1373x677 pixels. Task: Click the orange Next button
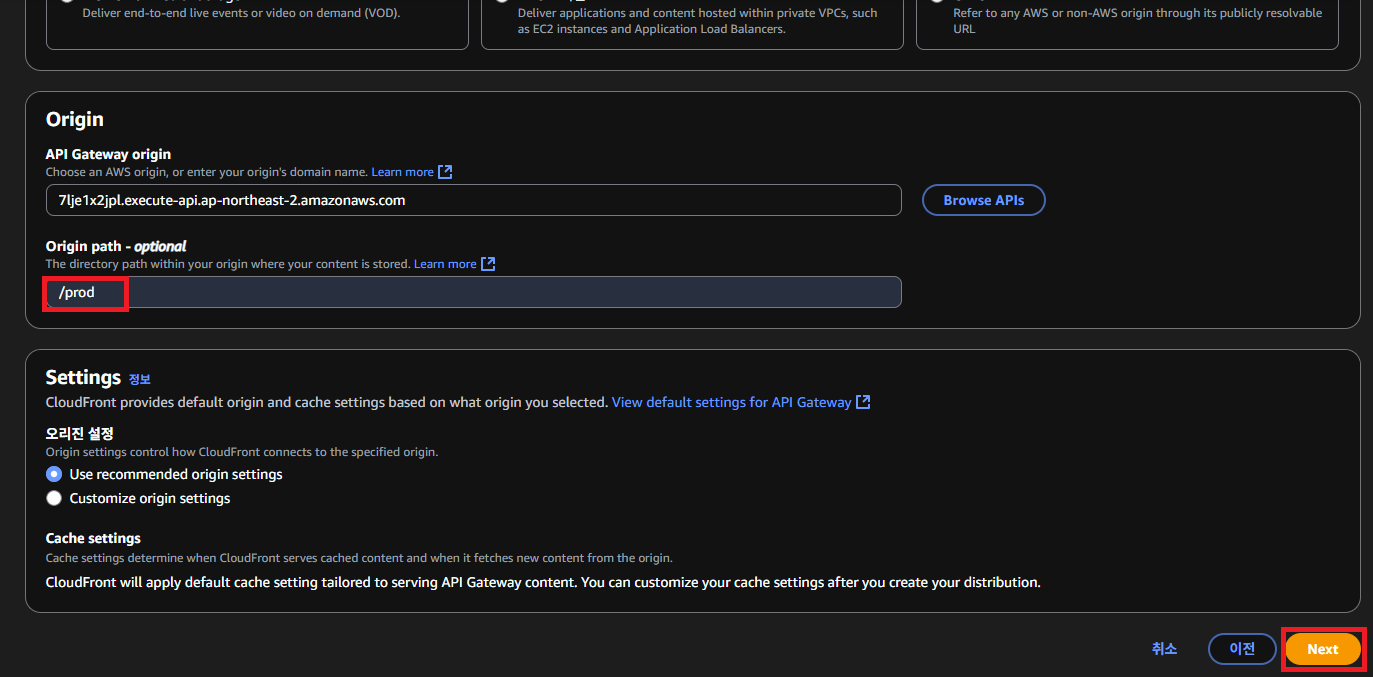(1322, 649)
